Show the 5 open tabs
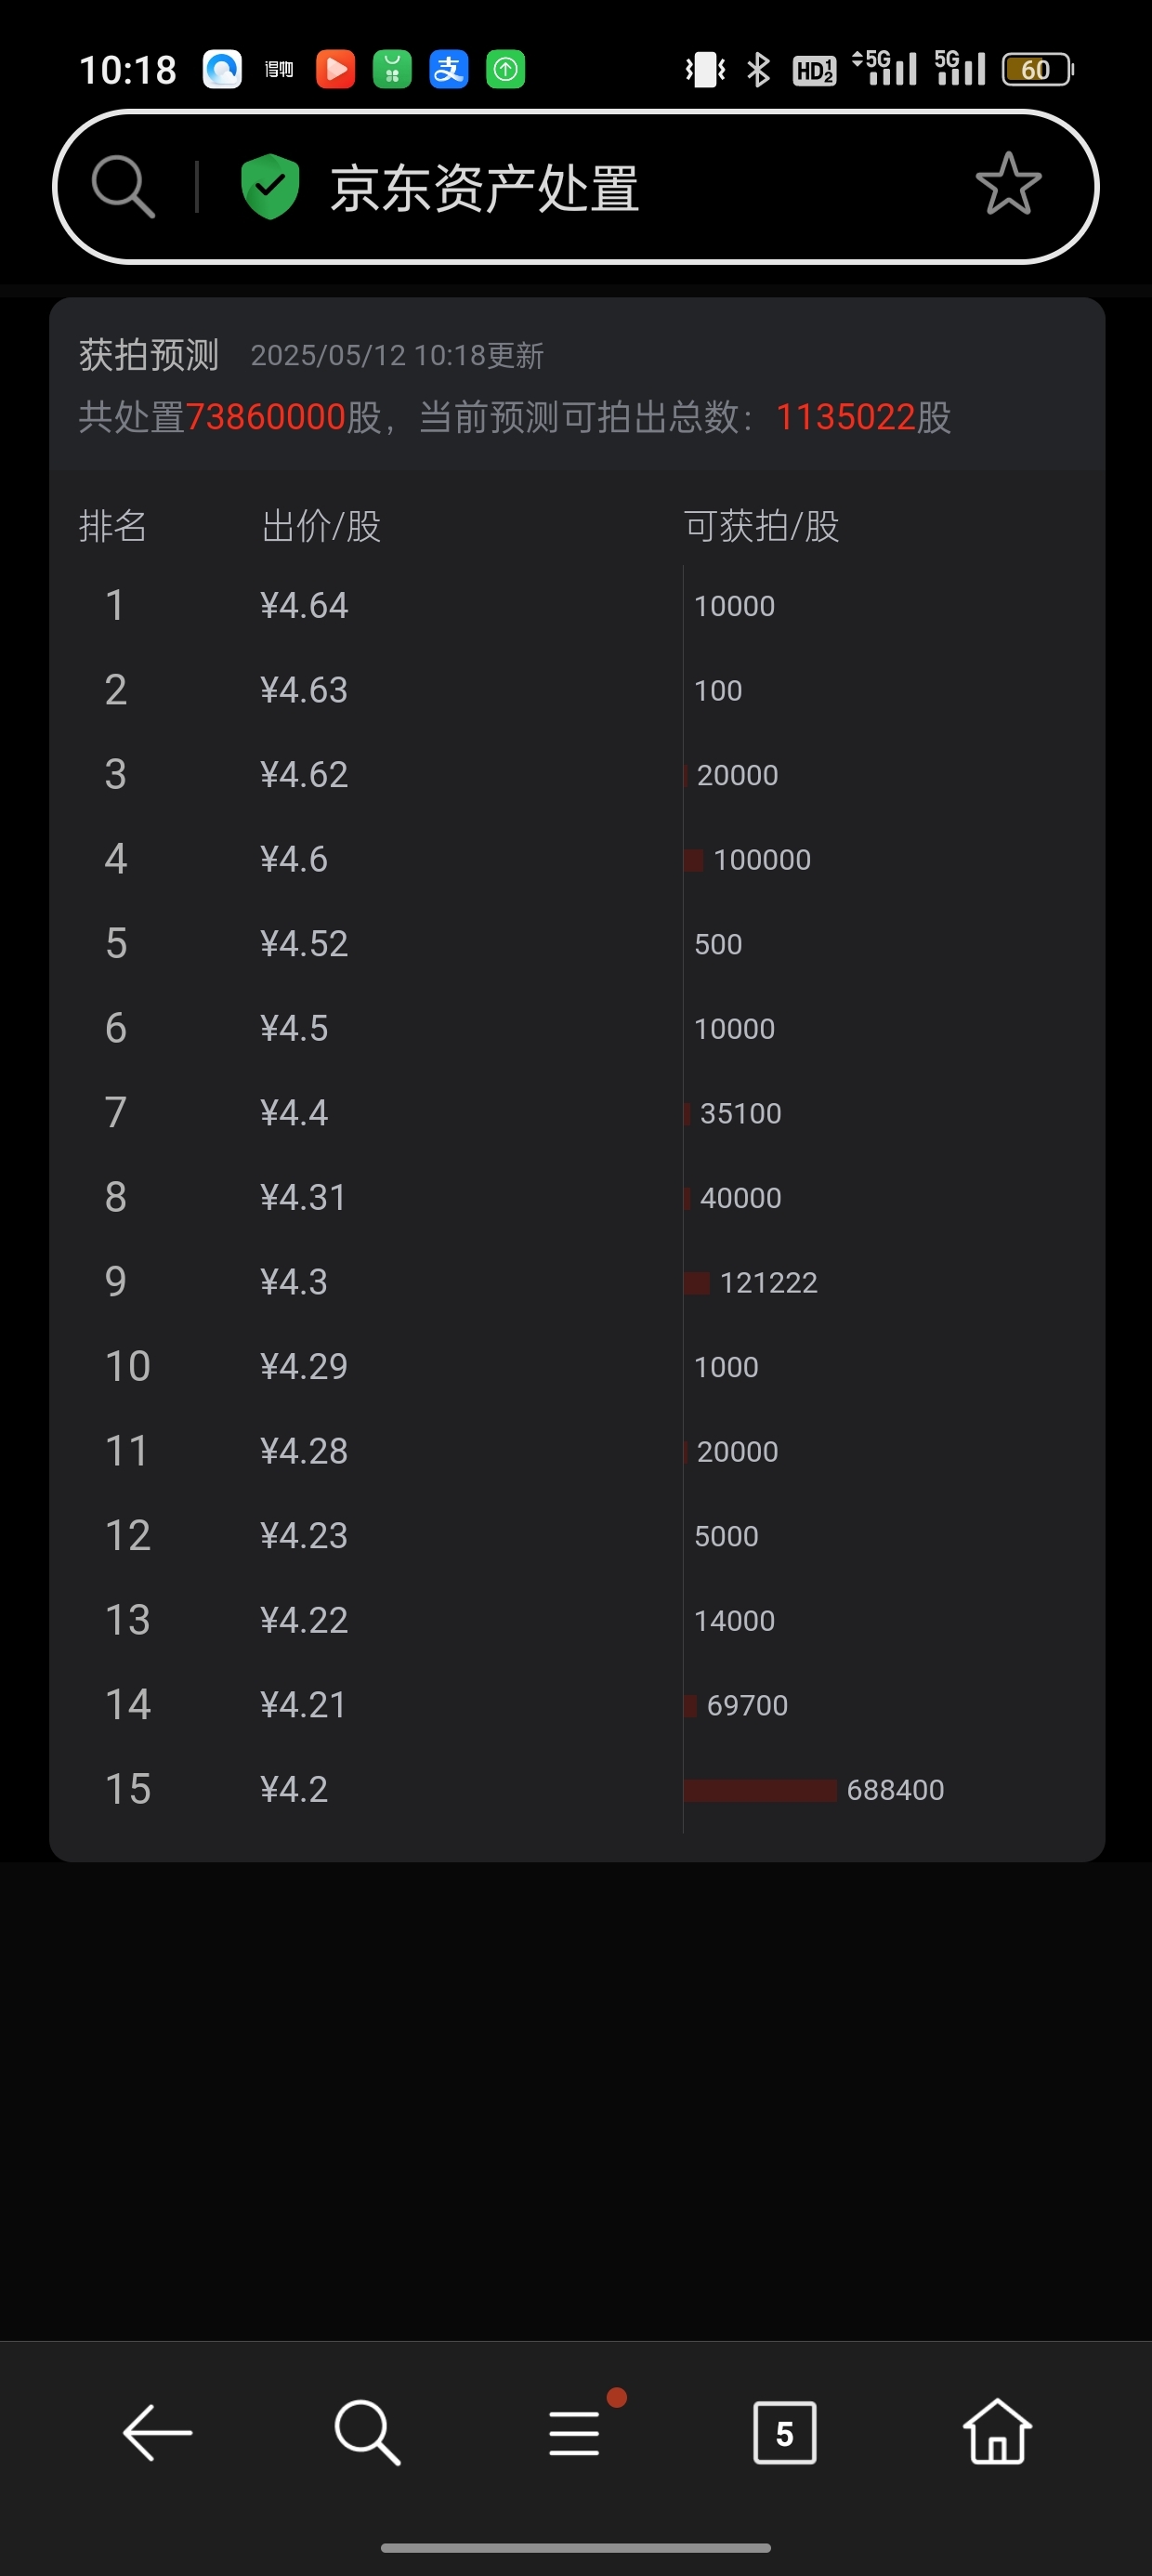Viewport: 1152px width, 2576px height. [784, 2432]
